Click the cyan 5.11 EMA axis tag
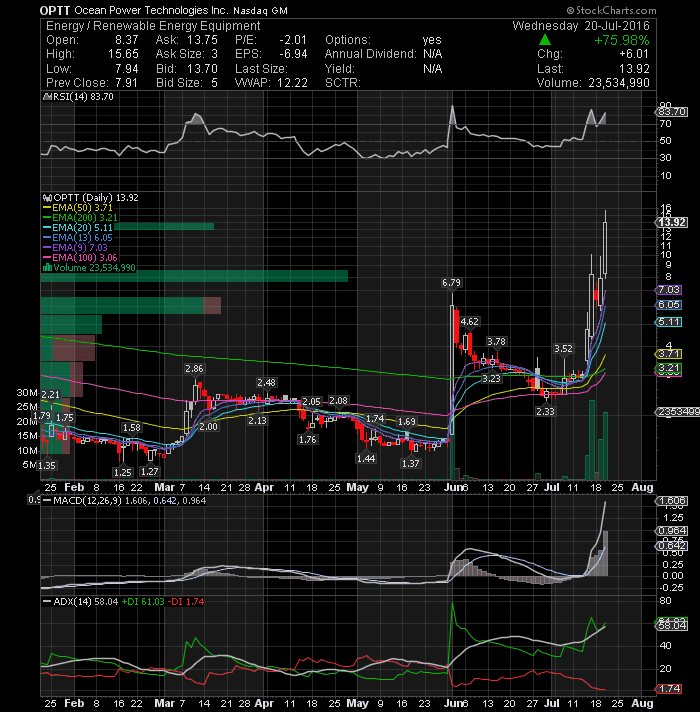Image resolution: width=700 pixels, height=712 pixels. click(668, 322)
